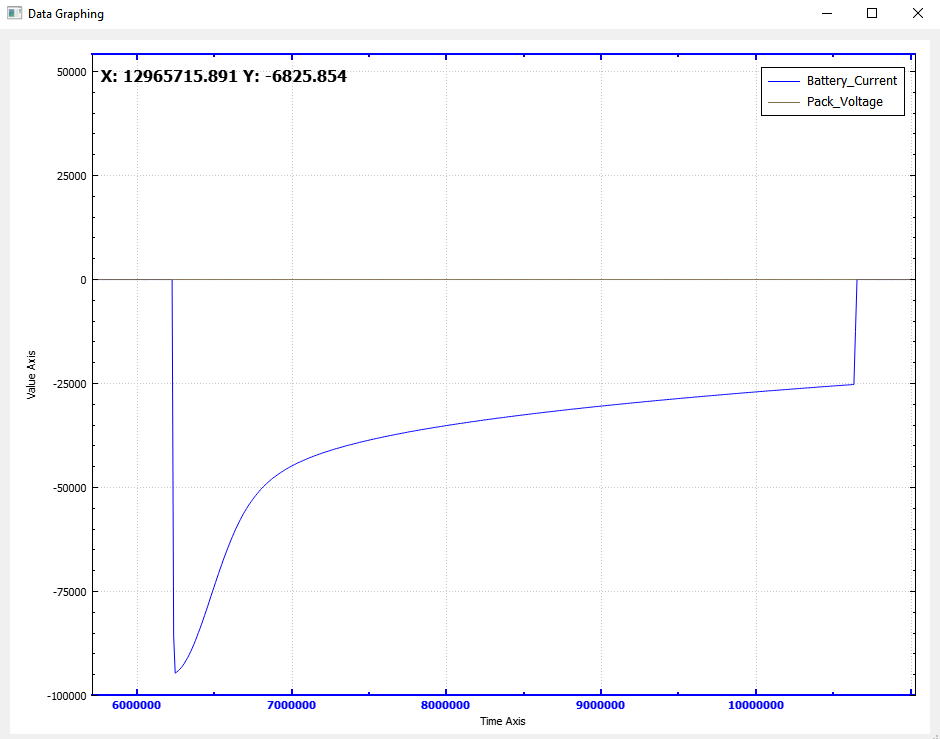The width and height of the screenshot is (940, 739).
Task: Select the Pack_Voltage legend entry
Action: coord(844,102)
